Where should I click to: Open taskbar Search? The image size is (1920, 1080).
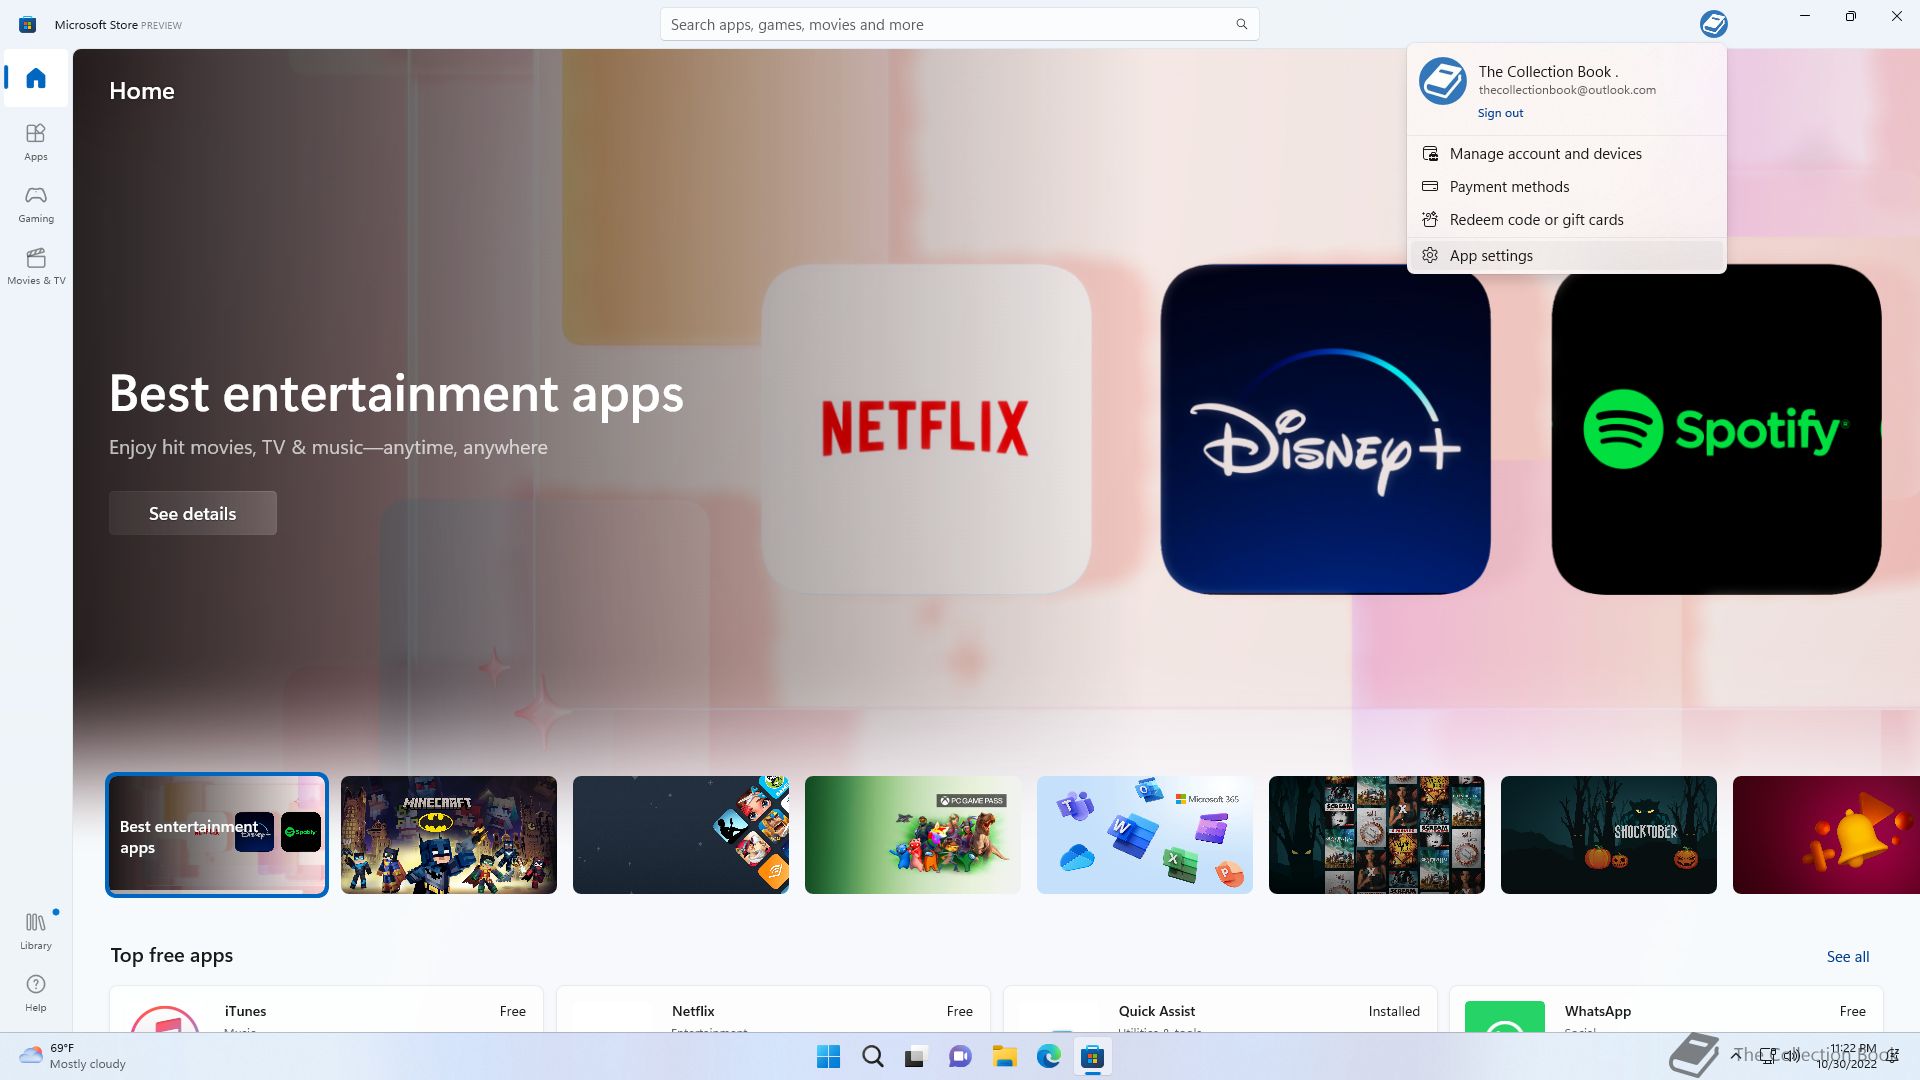pyautogui.click(x=873, y=1057)
